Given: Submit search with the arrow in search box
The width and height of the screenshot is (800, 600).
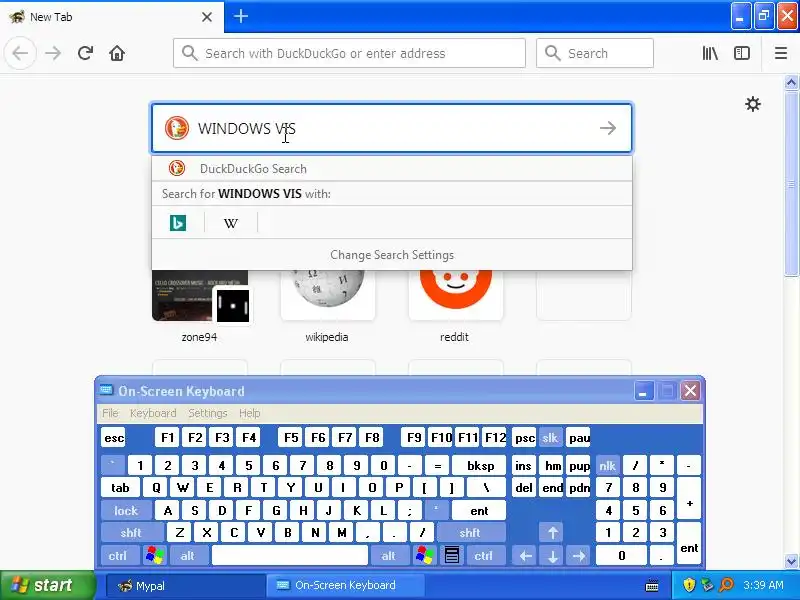Looking at the screenshot, I should [608, 128].
